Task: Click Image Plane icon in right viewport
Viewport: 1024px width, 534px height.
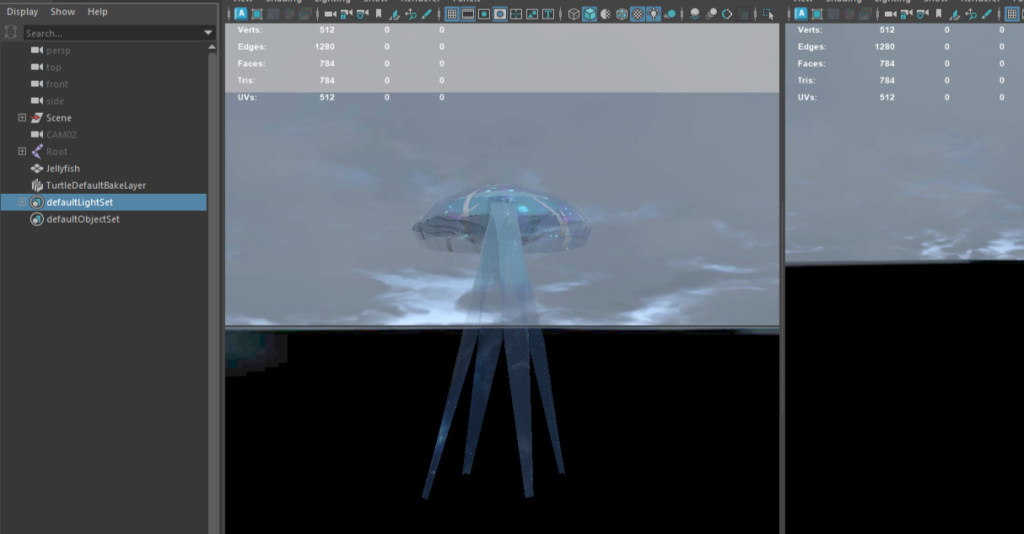Action: point(955,14)
